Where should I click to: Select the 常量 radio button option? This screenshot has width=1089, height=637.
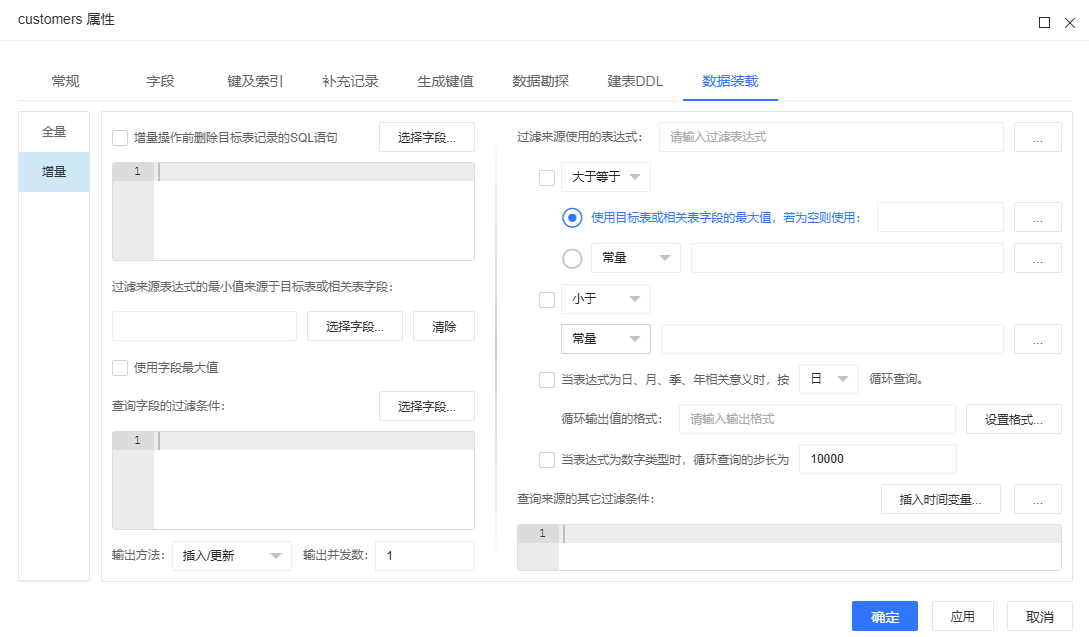point(572,258)
